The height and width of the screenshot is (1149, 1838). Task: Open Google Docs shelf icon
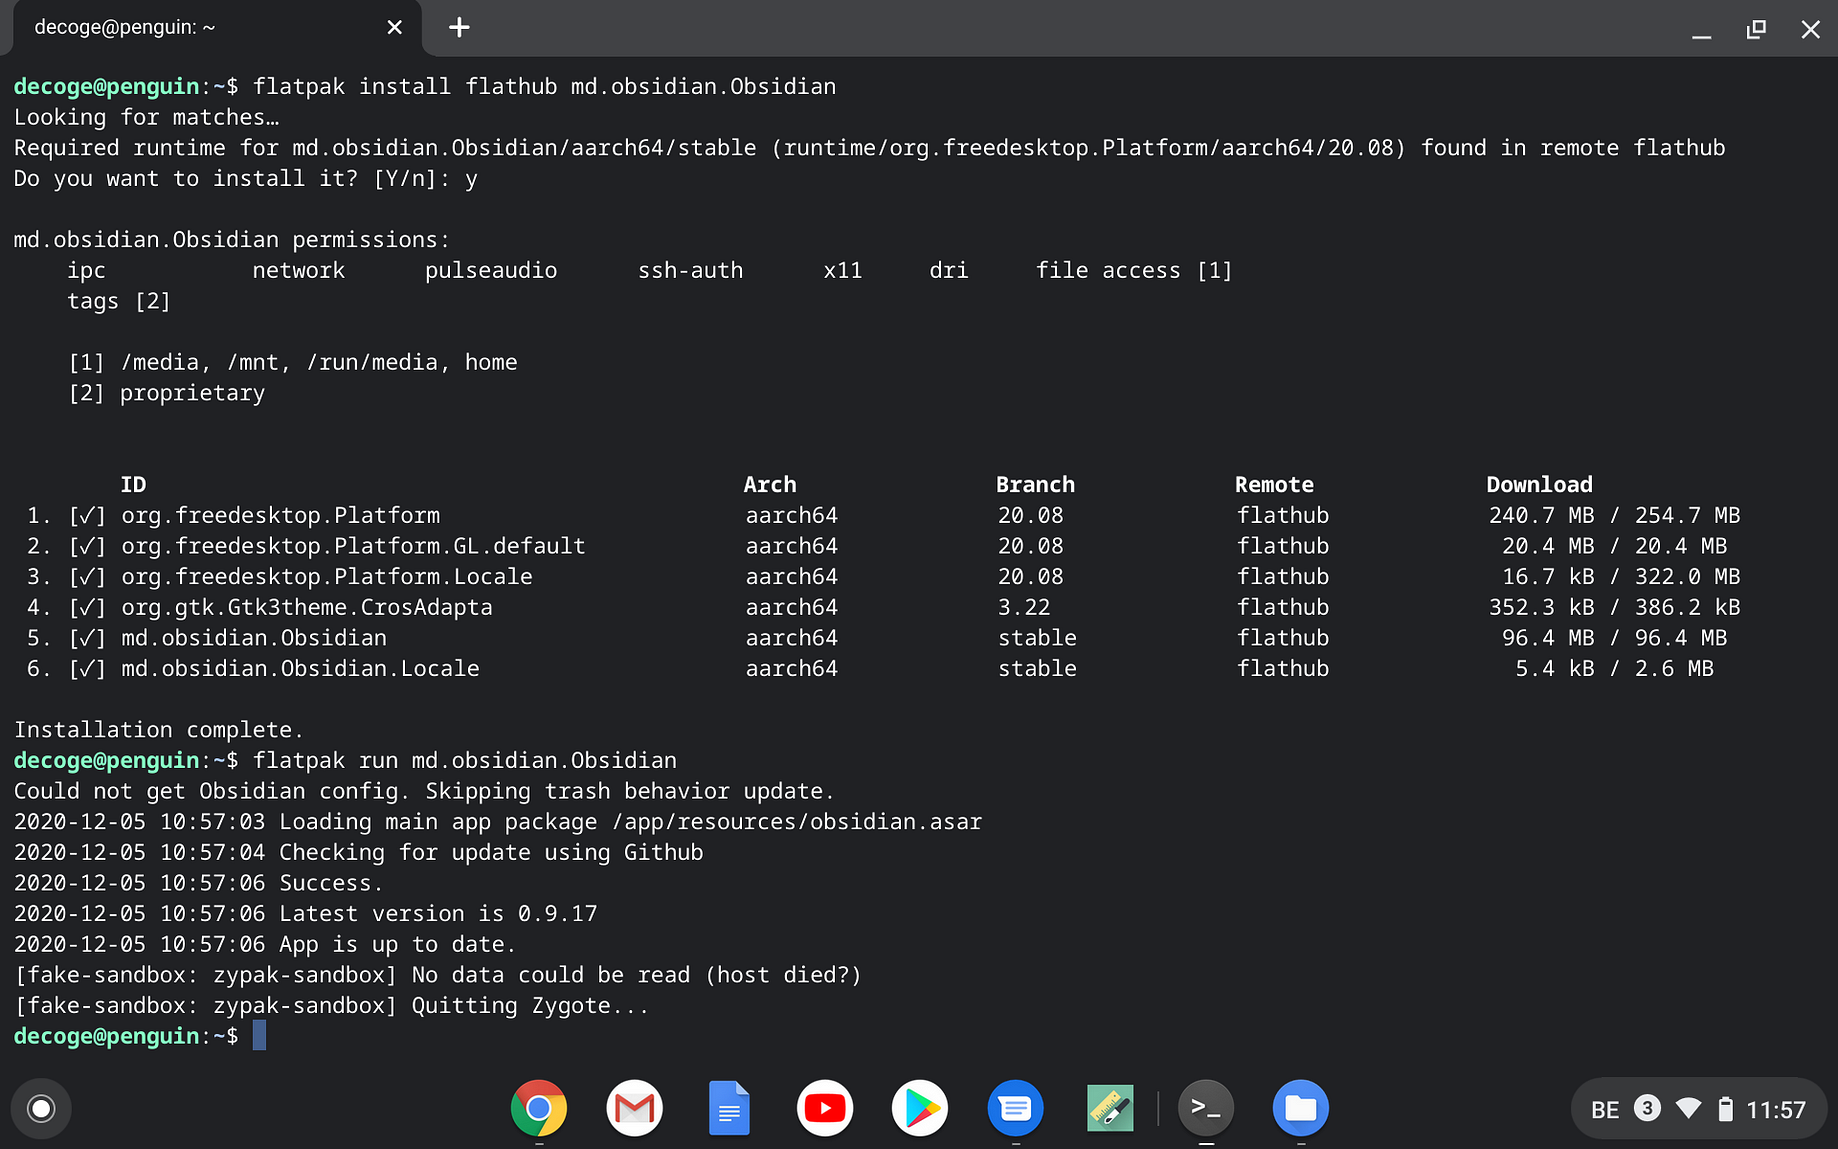[x=729, y=1108]
